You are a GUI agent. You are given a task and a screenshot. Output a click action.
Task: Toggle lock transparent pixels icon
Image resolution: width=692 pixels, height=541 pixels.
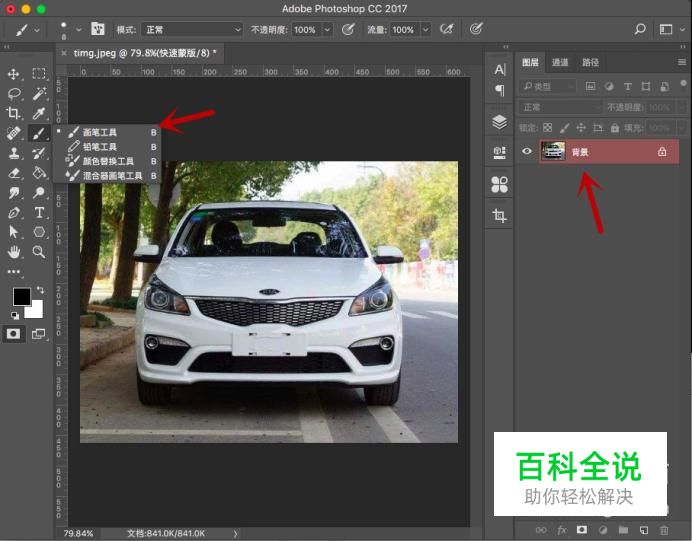click(x=547, y=128)
